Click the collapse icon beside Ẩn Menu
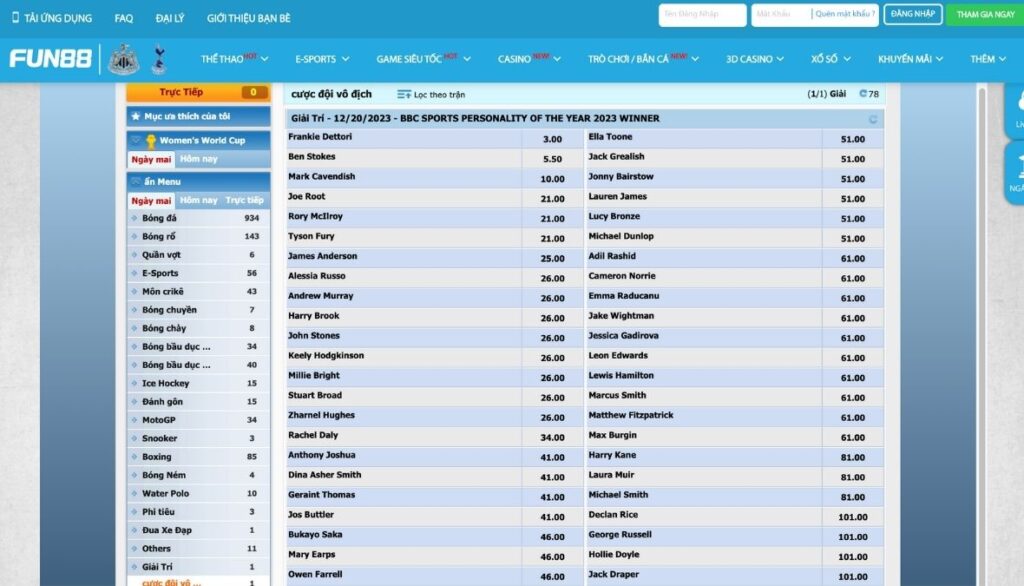Image resolution: width=1024 pixels, height=586 pixels. coord(136,182)
